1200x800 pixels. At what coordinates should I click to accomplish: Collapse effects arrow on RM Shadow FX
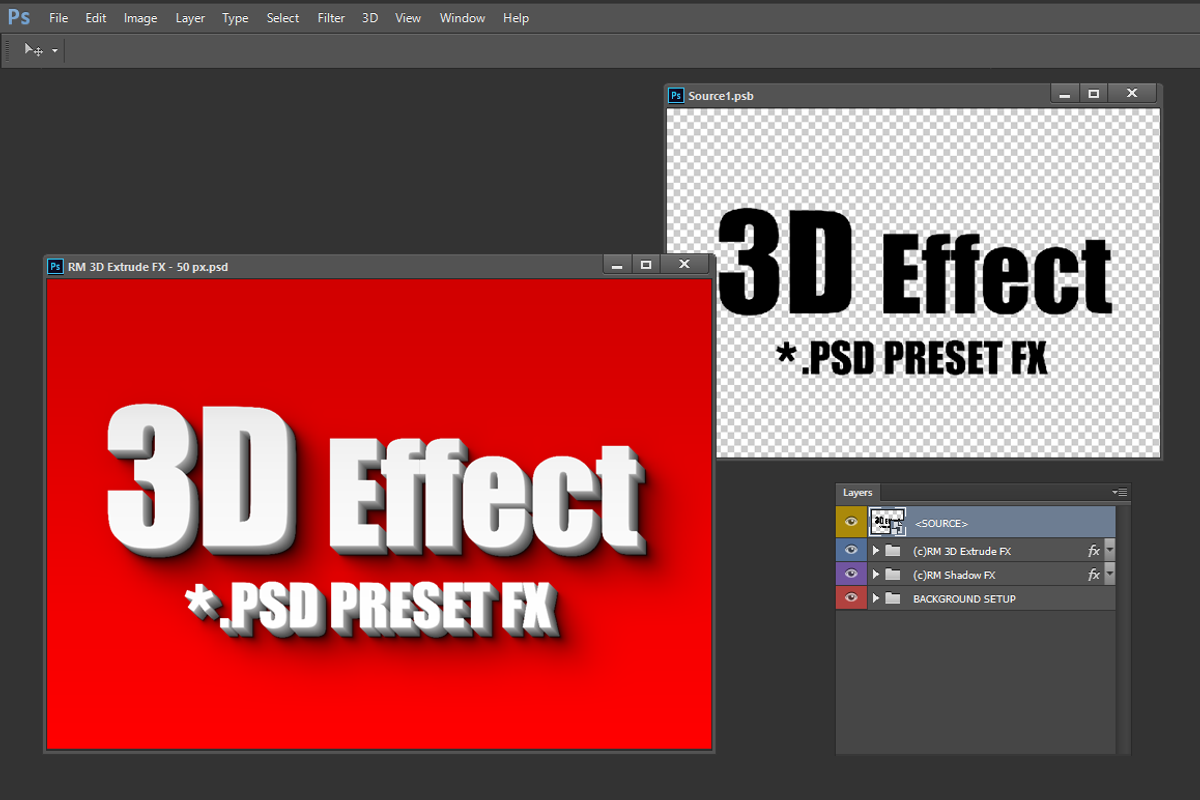[1109, 575]
